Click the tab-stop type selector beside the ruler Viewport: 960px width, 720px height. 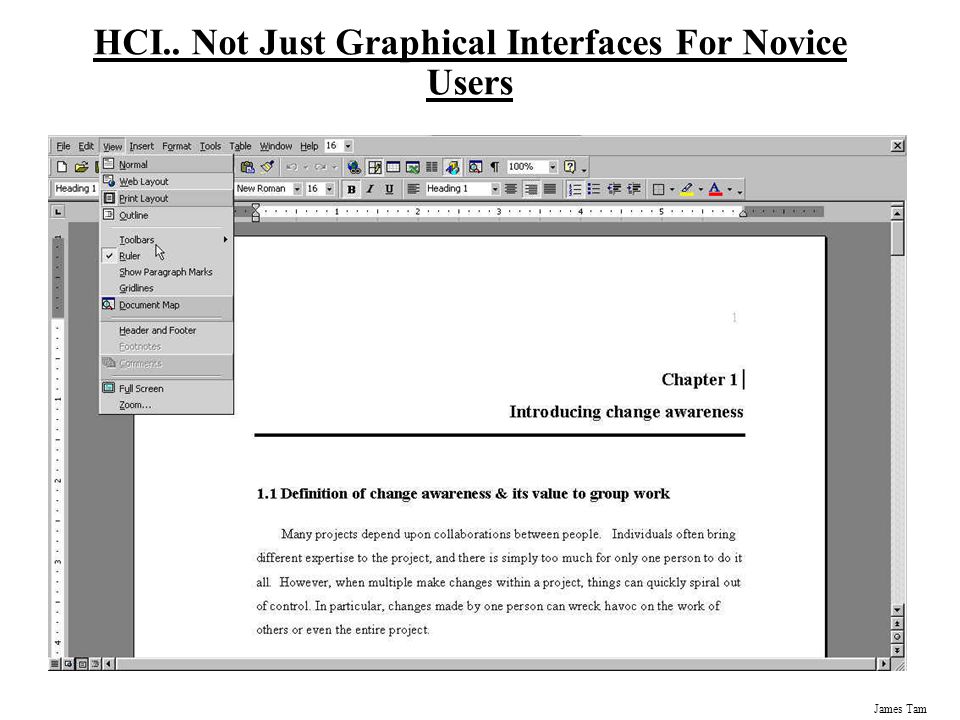[x=58, y=212]
